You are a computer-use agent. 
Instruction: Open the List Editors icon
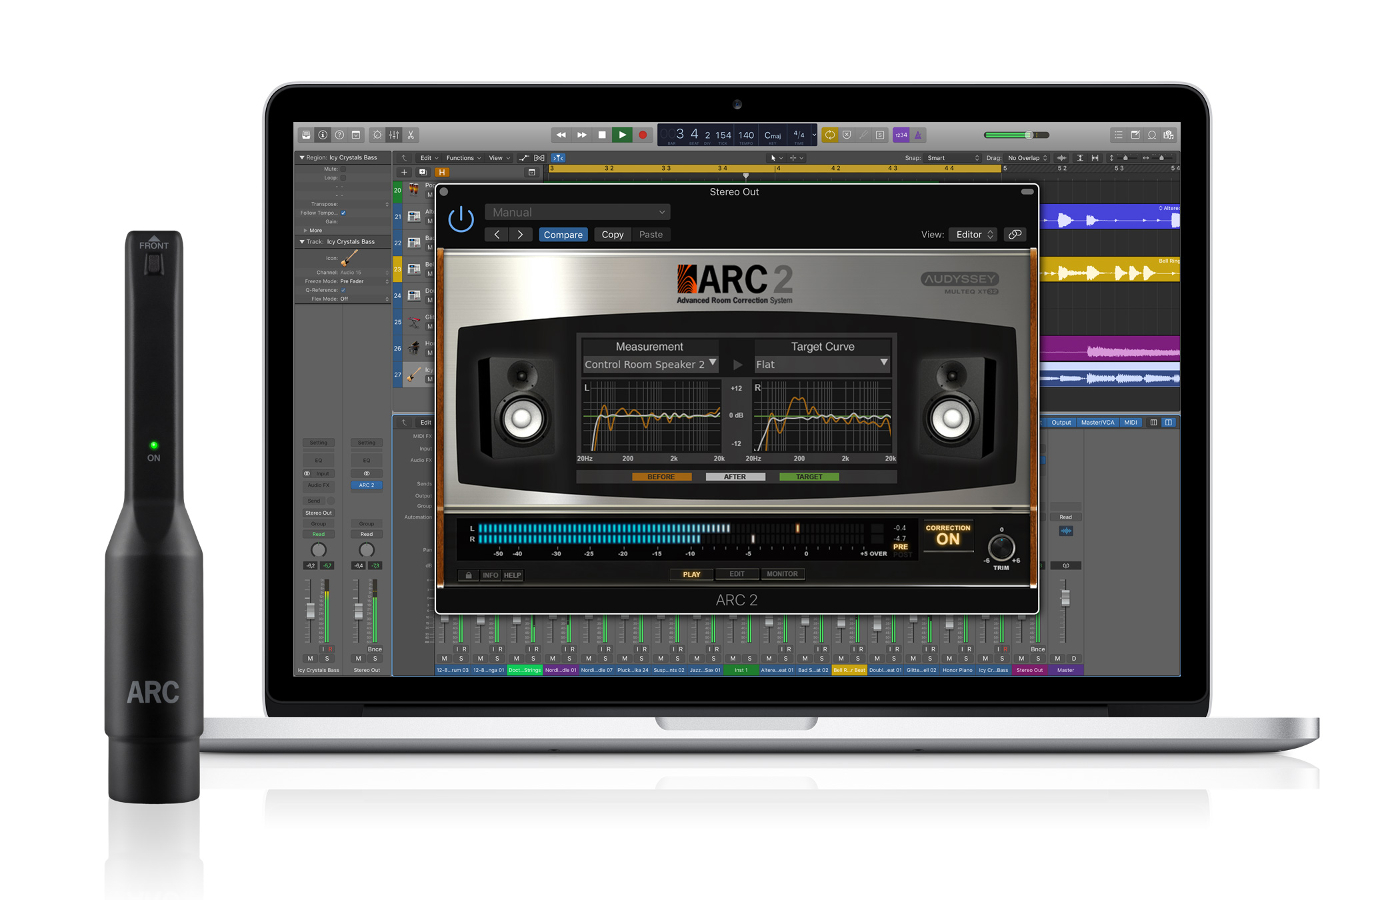[x=1118, y=135]
